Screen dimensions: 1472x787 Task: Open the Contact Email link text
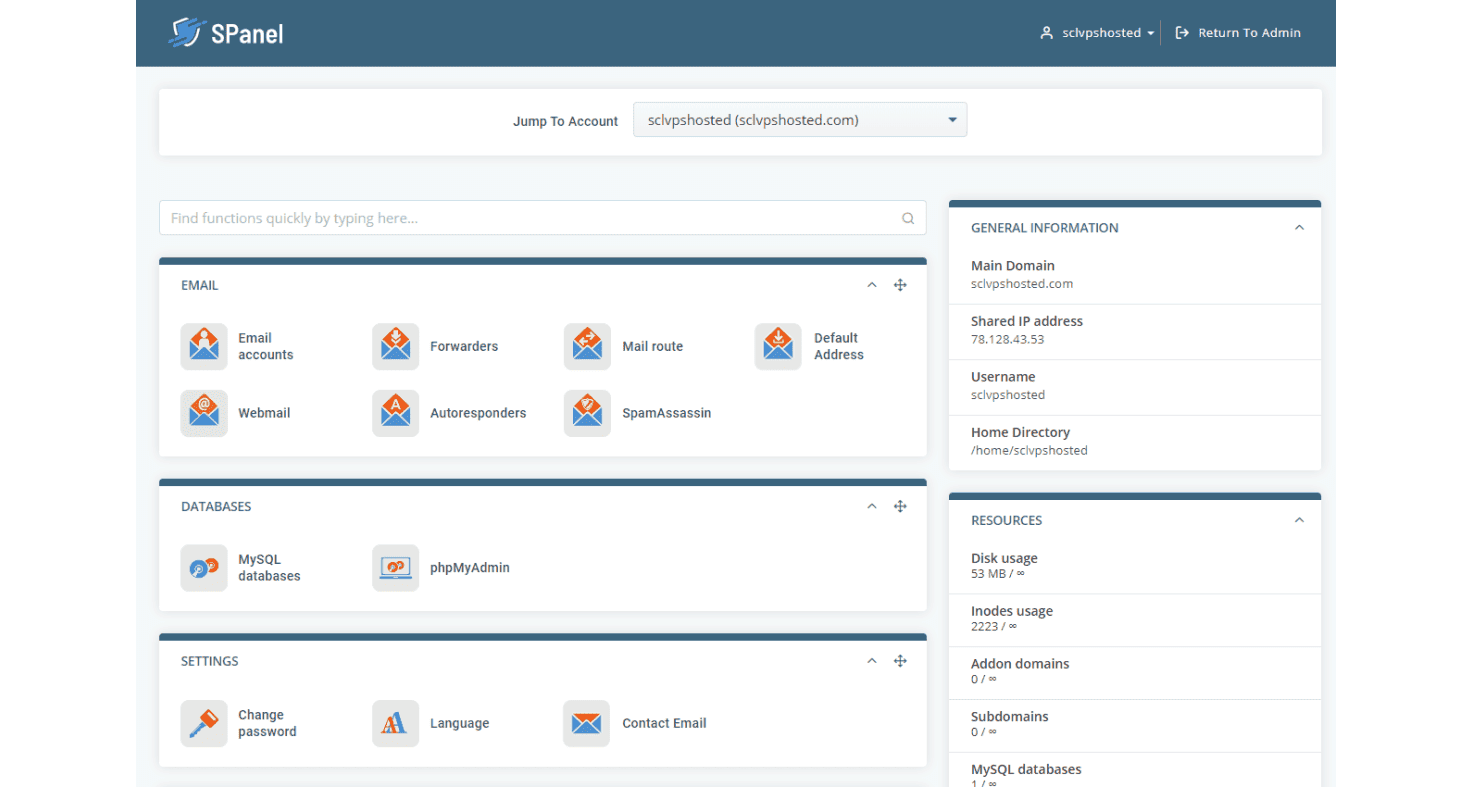[x=664, y=723]
